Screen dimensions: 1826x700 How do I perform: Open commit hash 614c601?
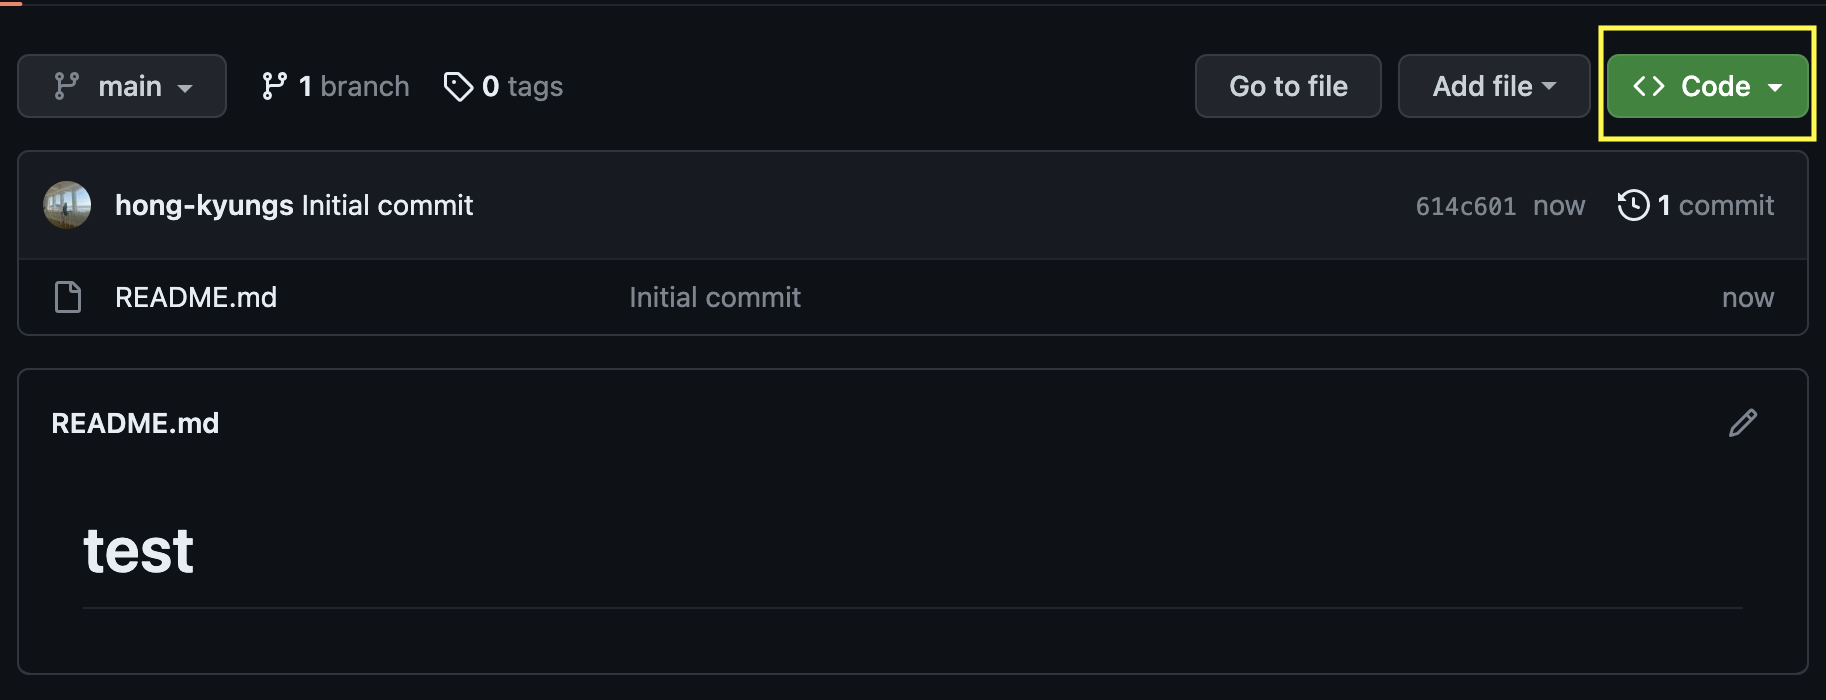coord(1466,206)
